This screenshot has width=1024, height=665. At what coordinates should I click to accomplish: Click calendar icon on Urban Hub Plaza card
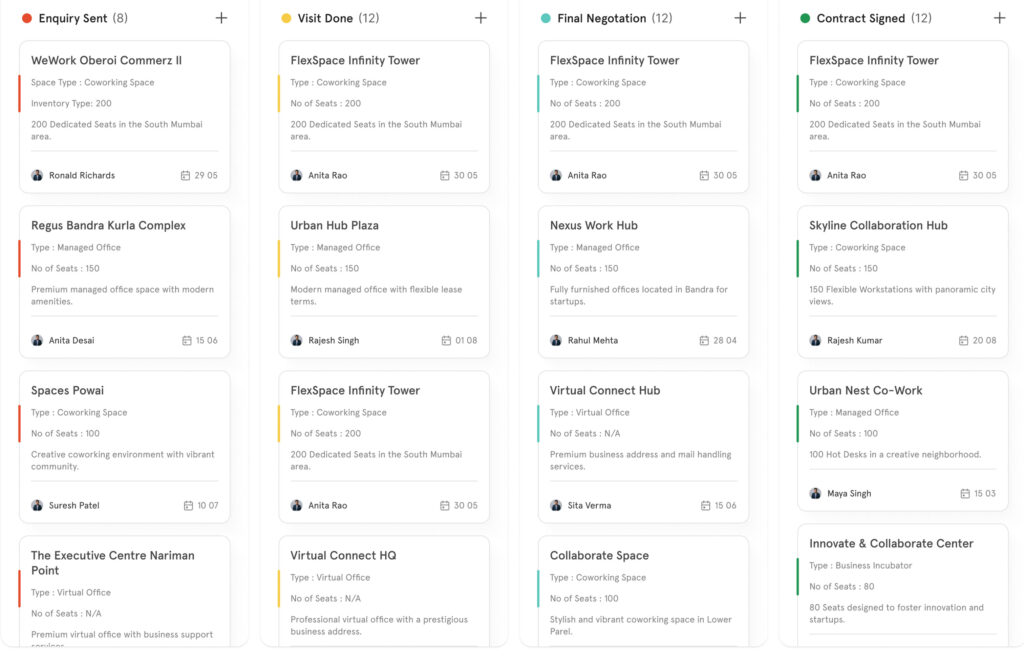pos(446,341)
